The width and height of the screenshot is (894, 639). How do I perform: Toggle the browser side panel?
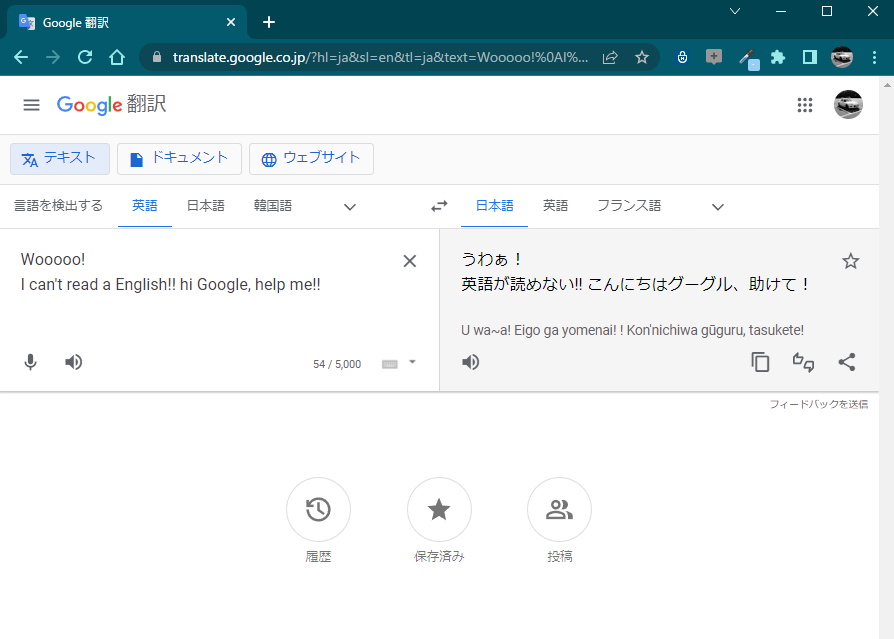810,57
